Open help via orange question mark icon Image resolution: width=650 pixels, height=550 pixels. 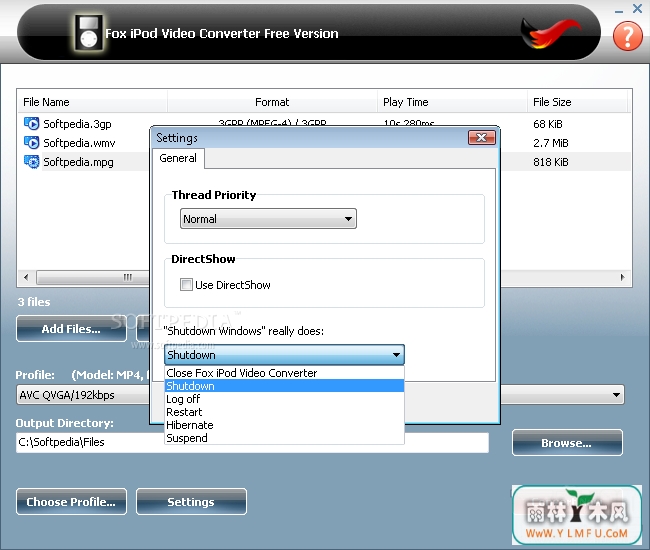point(628,36)
